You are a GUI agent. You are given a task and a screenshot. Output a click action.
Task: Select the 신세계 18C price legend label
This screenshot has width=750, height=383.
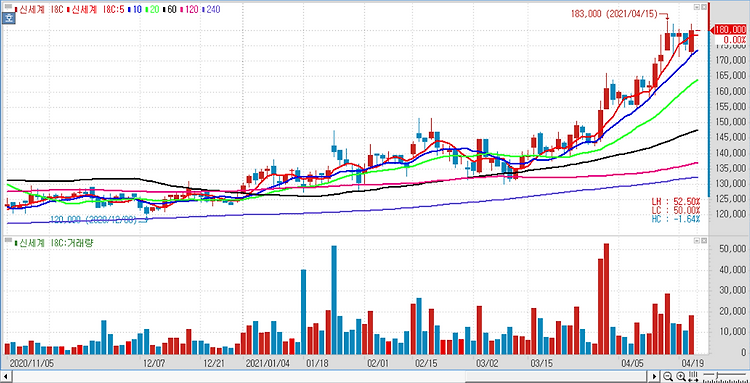40,9
